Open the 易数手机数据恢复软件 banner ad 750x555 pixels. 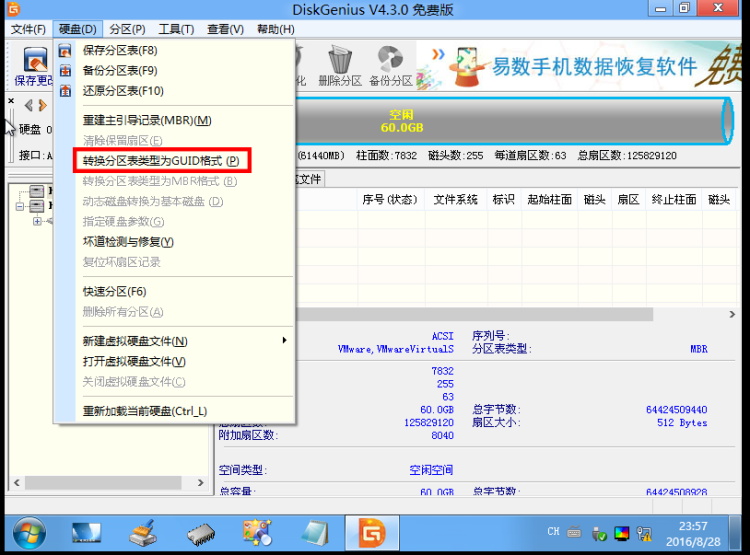578,66
